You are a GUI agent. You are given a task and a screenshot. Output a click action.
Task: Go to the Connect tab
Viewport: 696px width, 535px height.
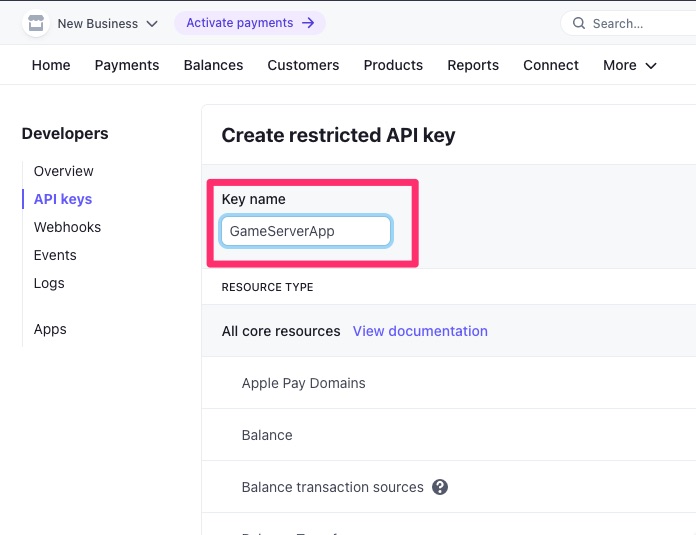[551, 65]
